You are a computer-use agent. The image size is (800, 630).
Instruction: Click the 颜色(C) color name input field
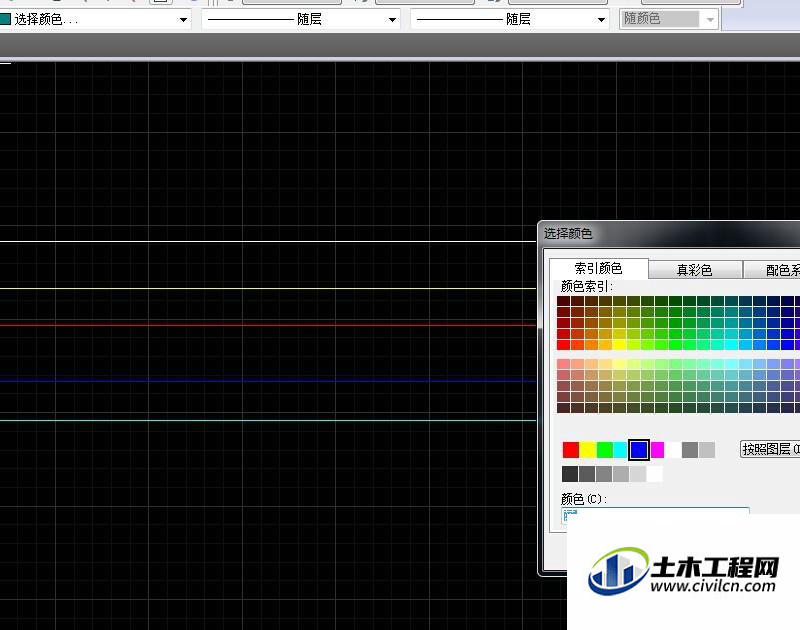(655, 514)
